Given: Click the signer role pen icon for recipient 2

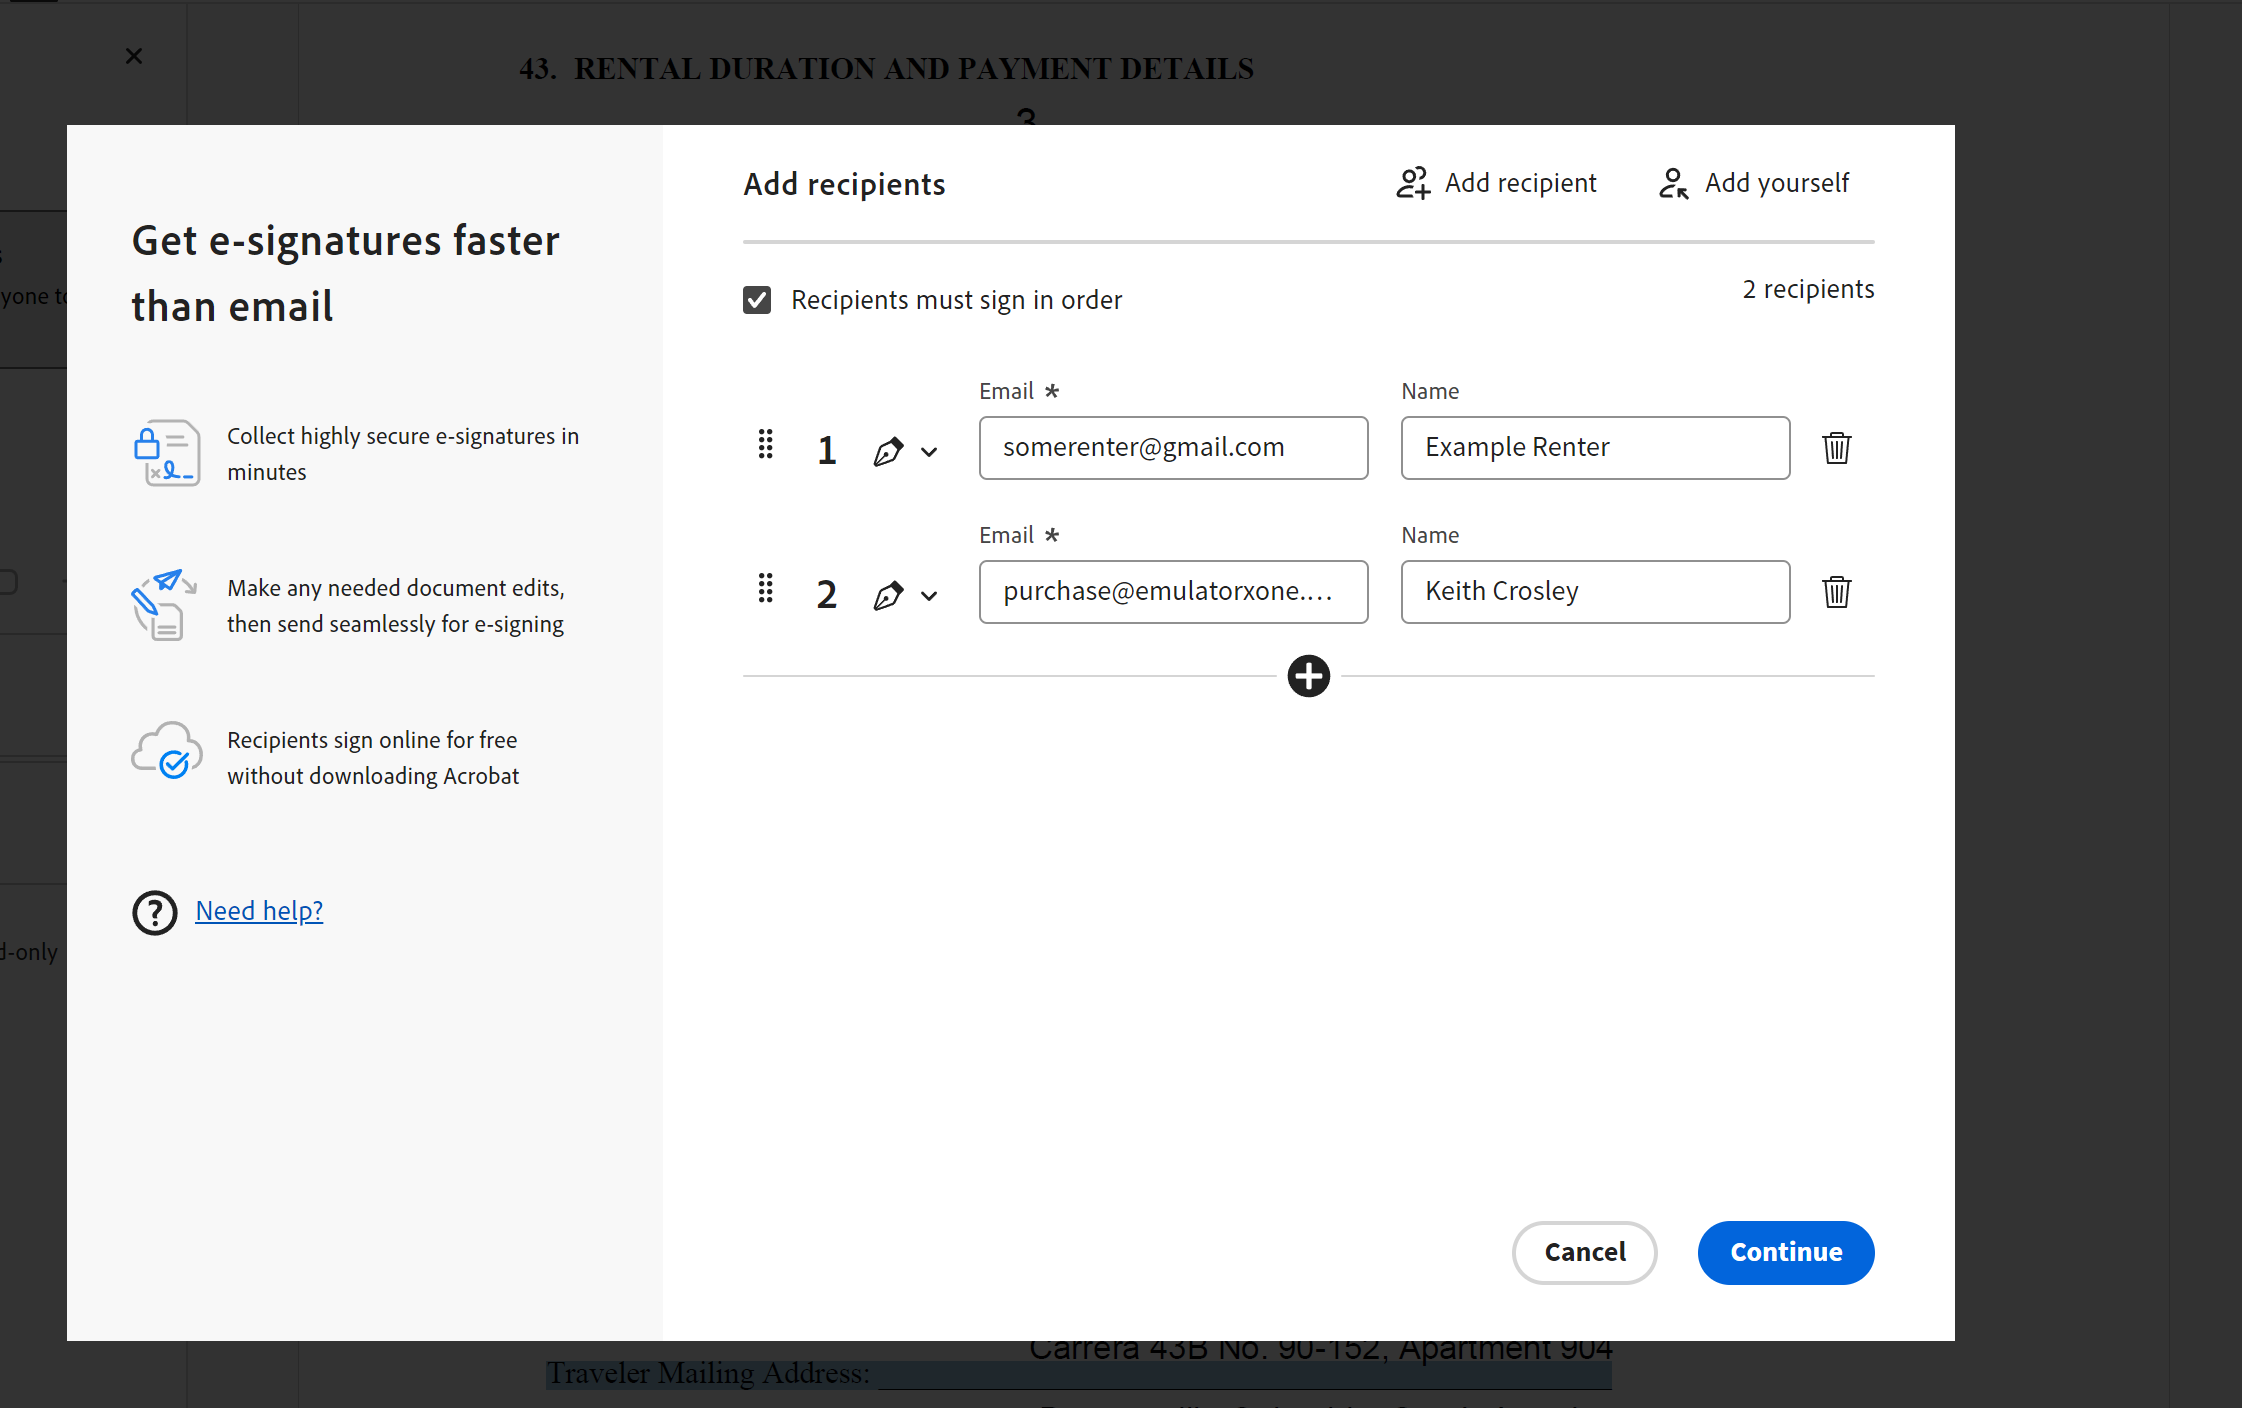Looking at the screenshot, I should [x=888, y=593].
